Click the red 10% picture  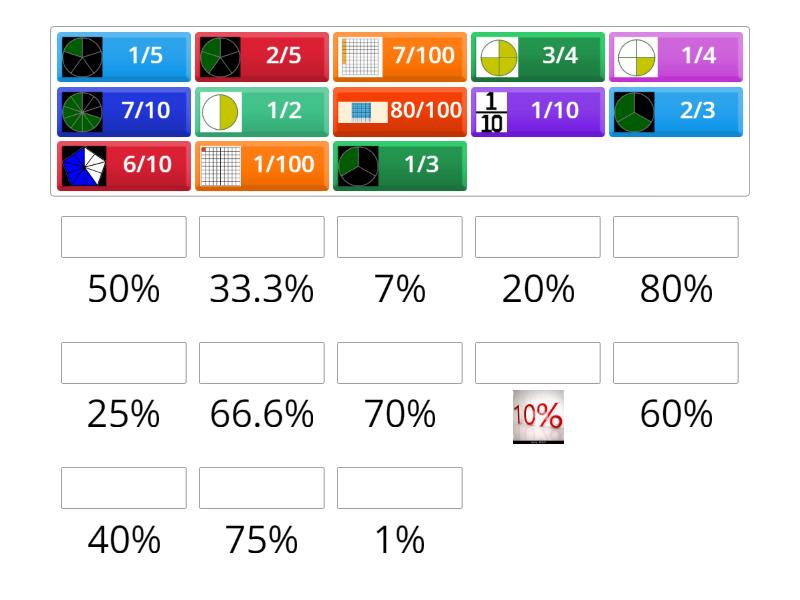point(538,412)
